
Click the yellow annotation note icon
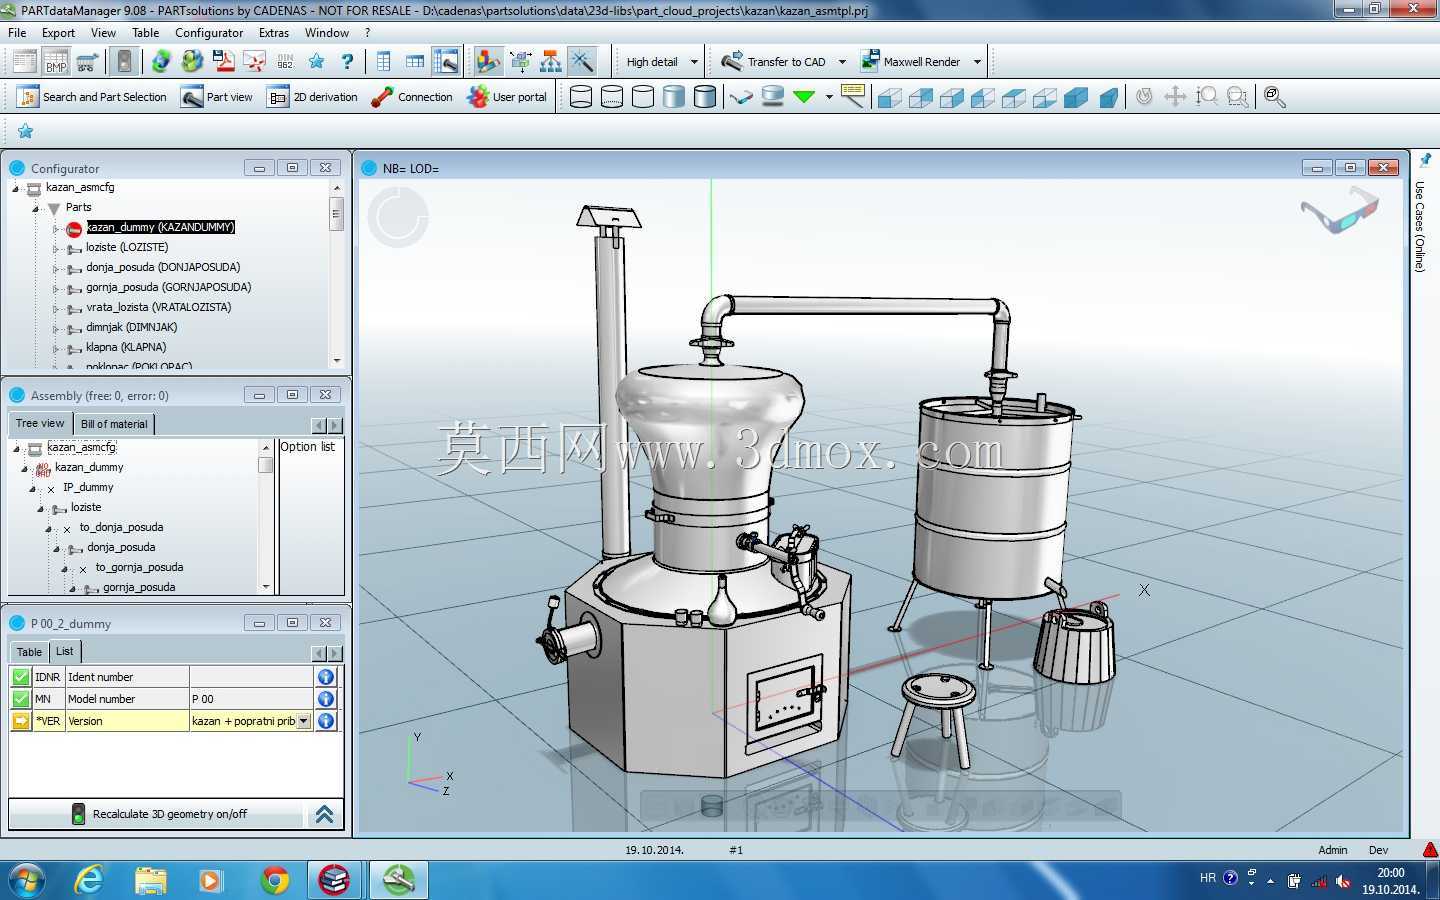853,96
